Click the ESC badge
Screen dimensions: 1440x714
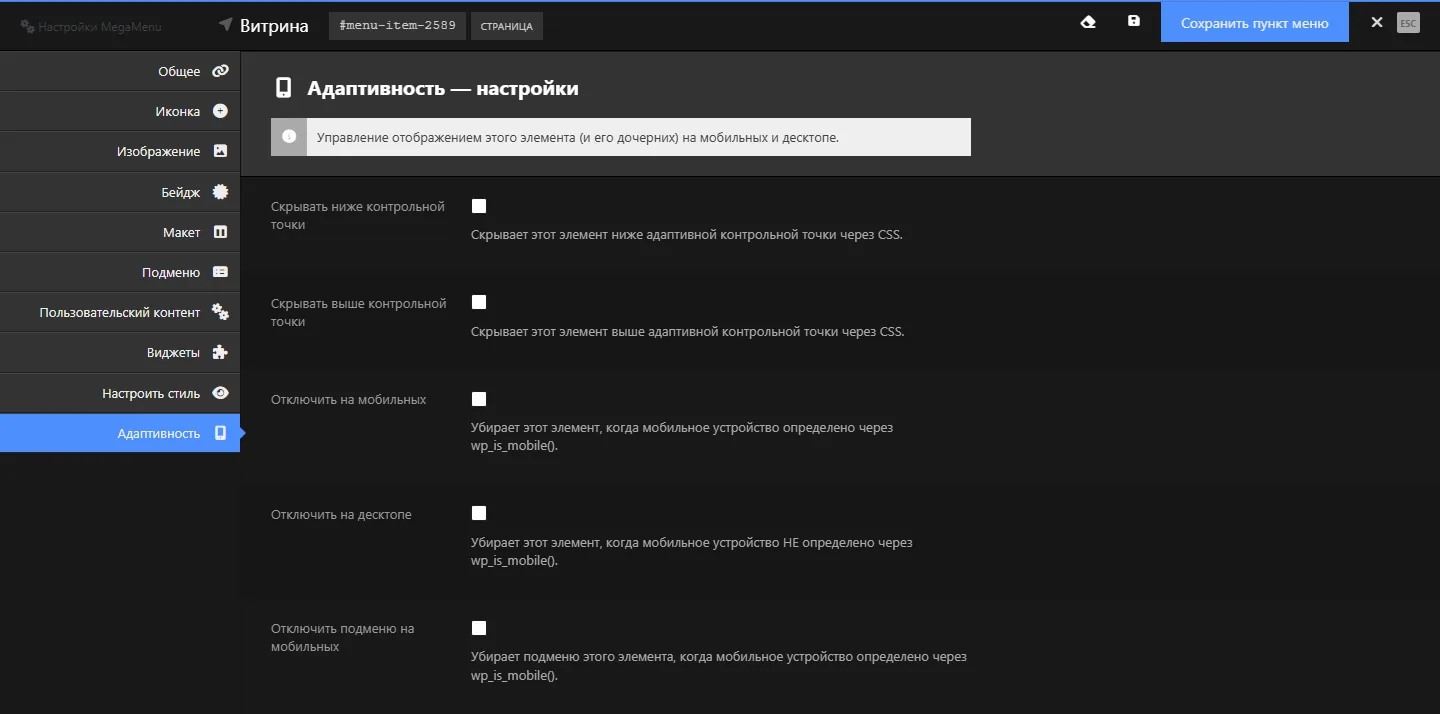[1408, 22]
